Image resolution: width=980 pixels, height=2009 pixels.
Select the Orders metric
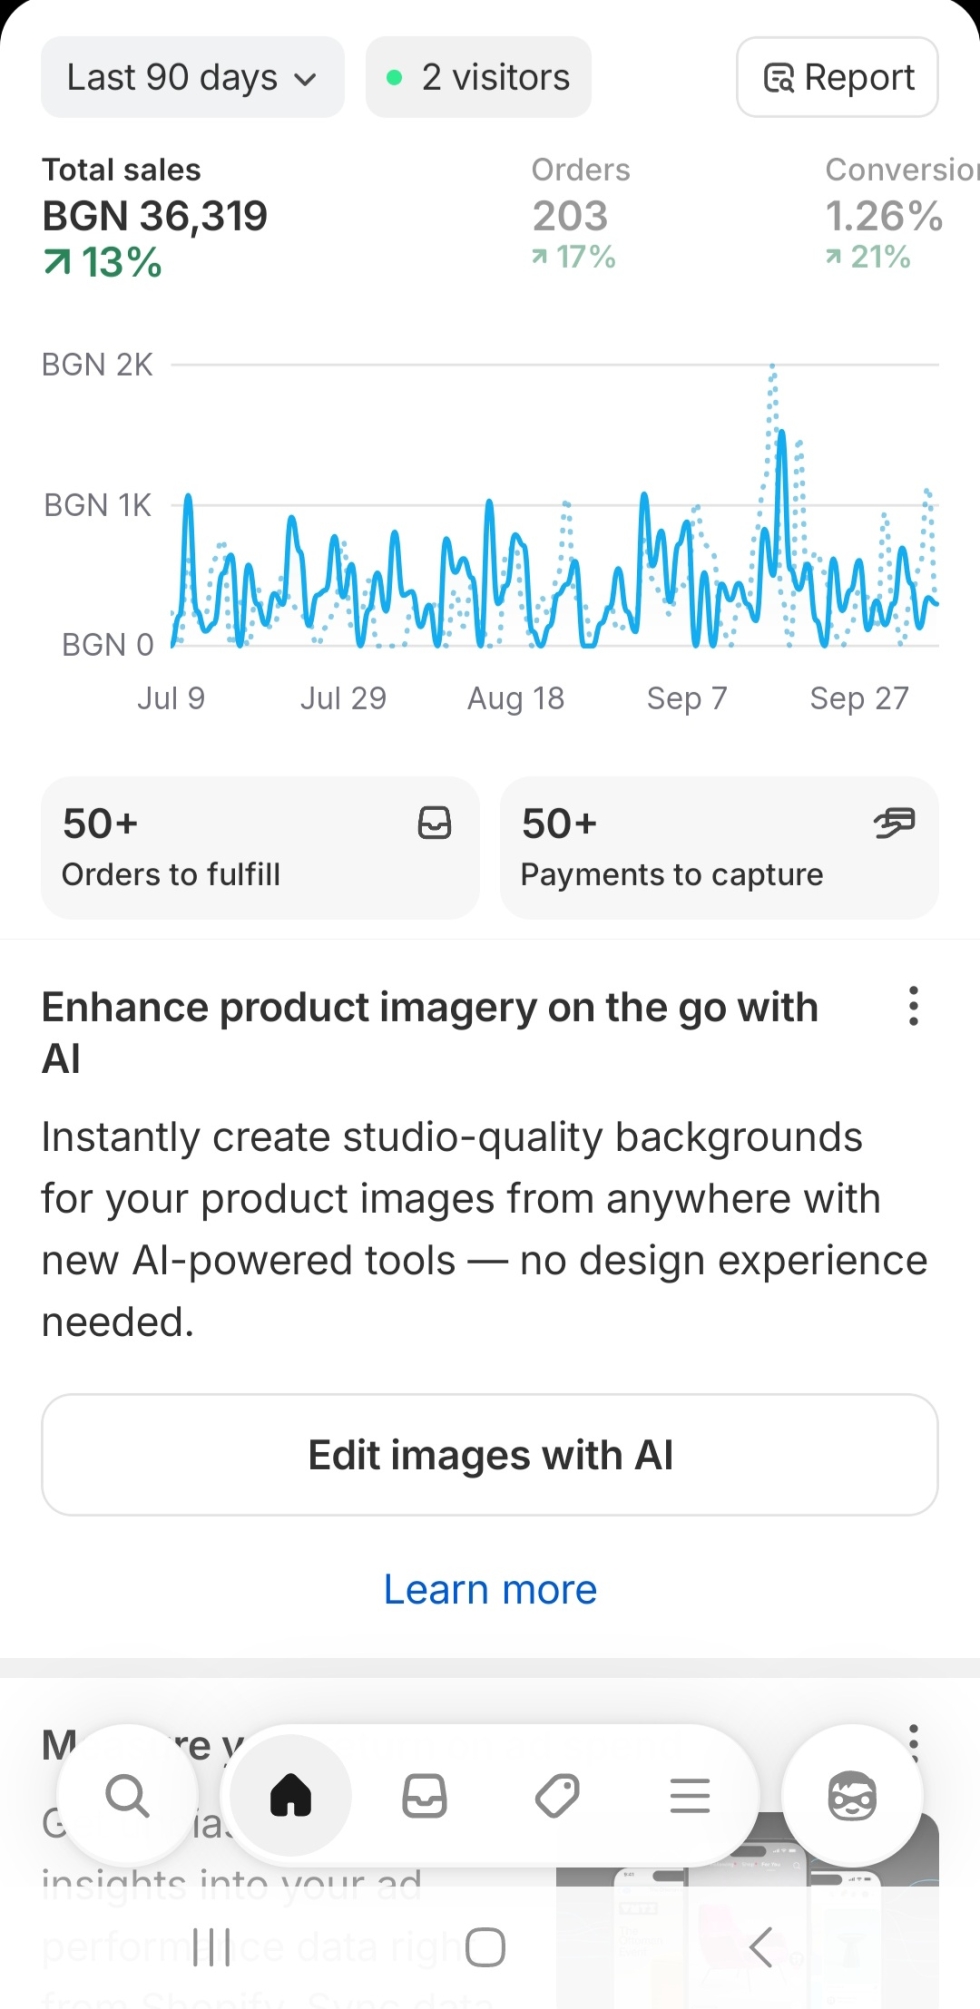coord(579,214)
